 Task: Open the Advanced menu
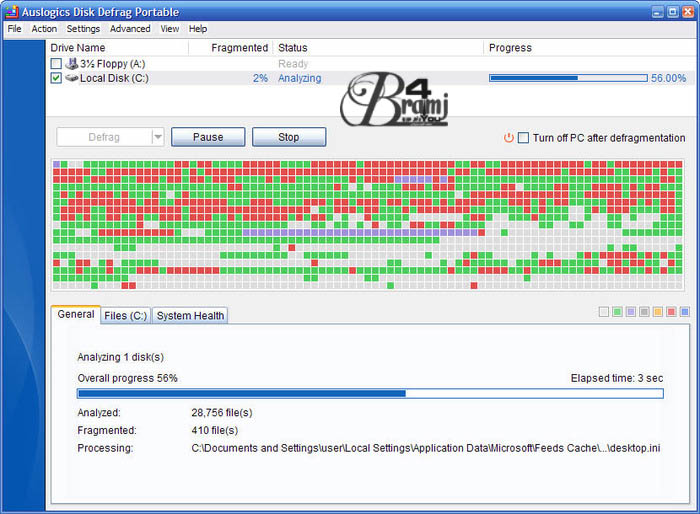point(130,29)
